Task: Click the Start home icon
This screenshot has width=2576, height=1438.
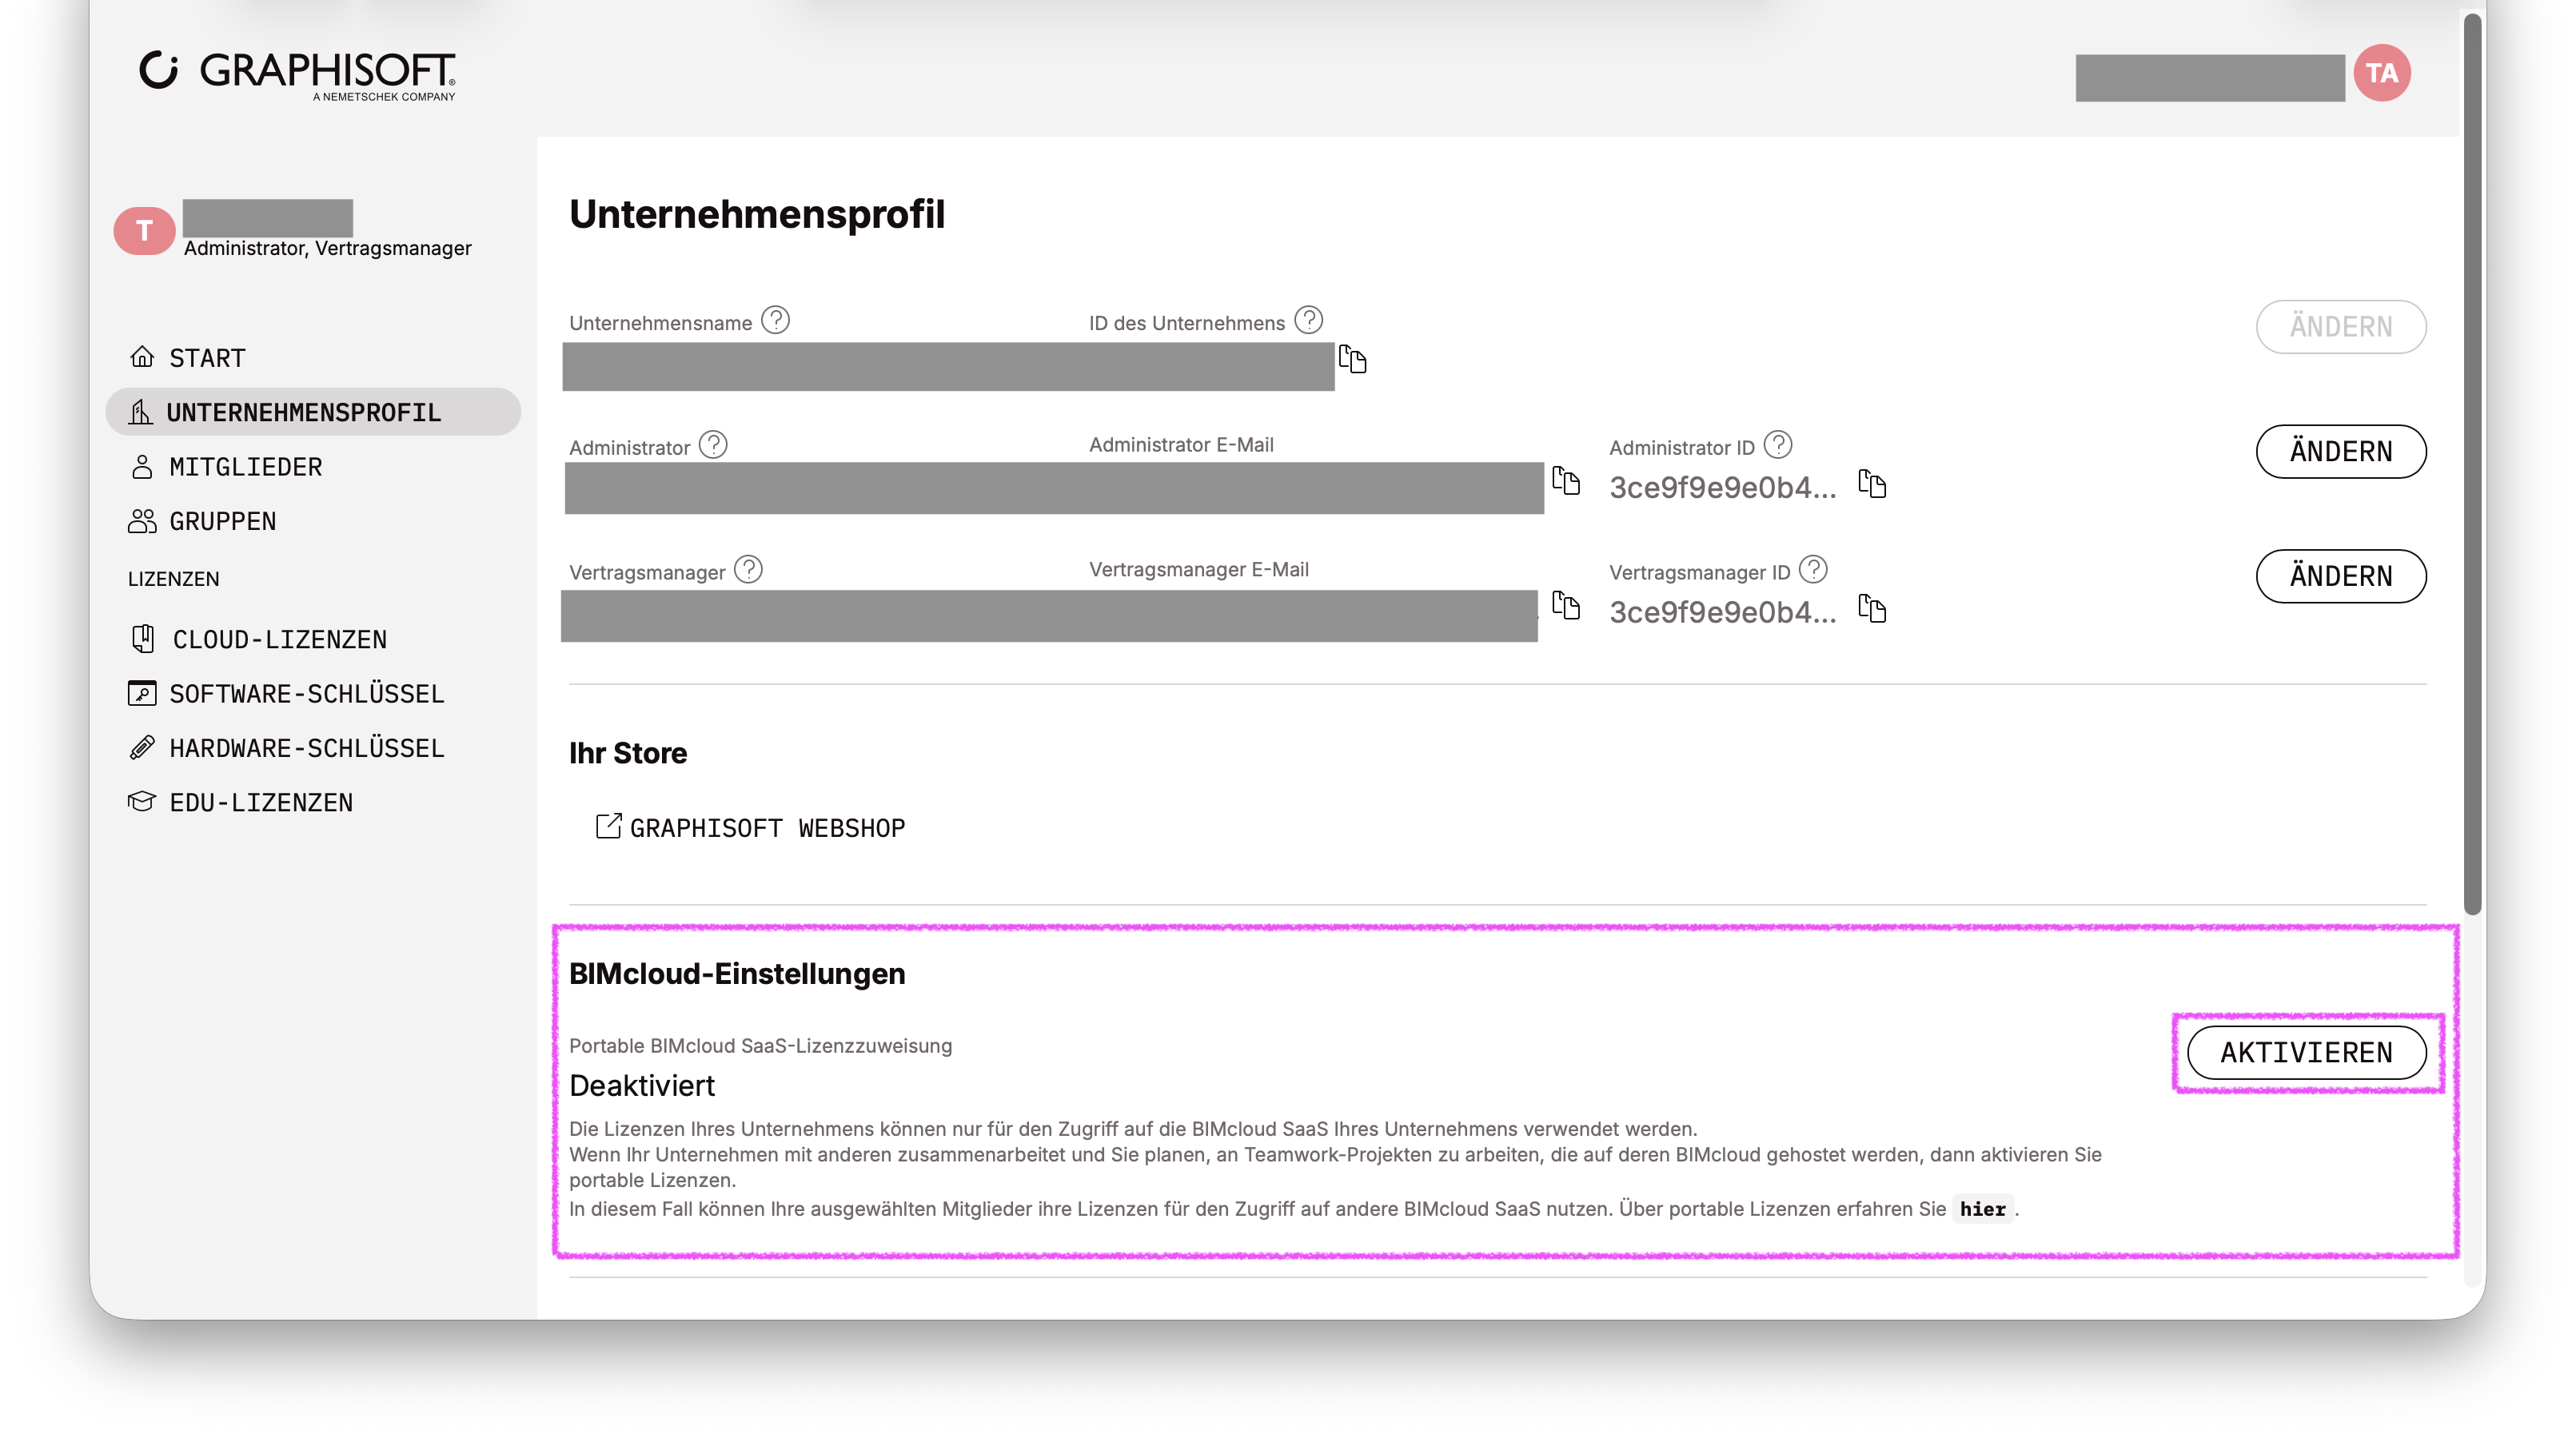Action: [142, 357]
